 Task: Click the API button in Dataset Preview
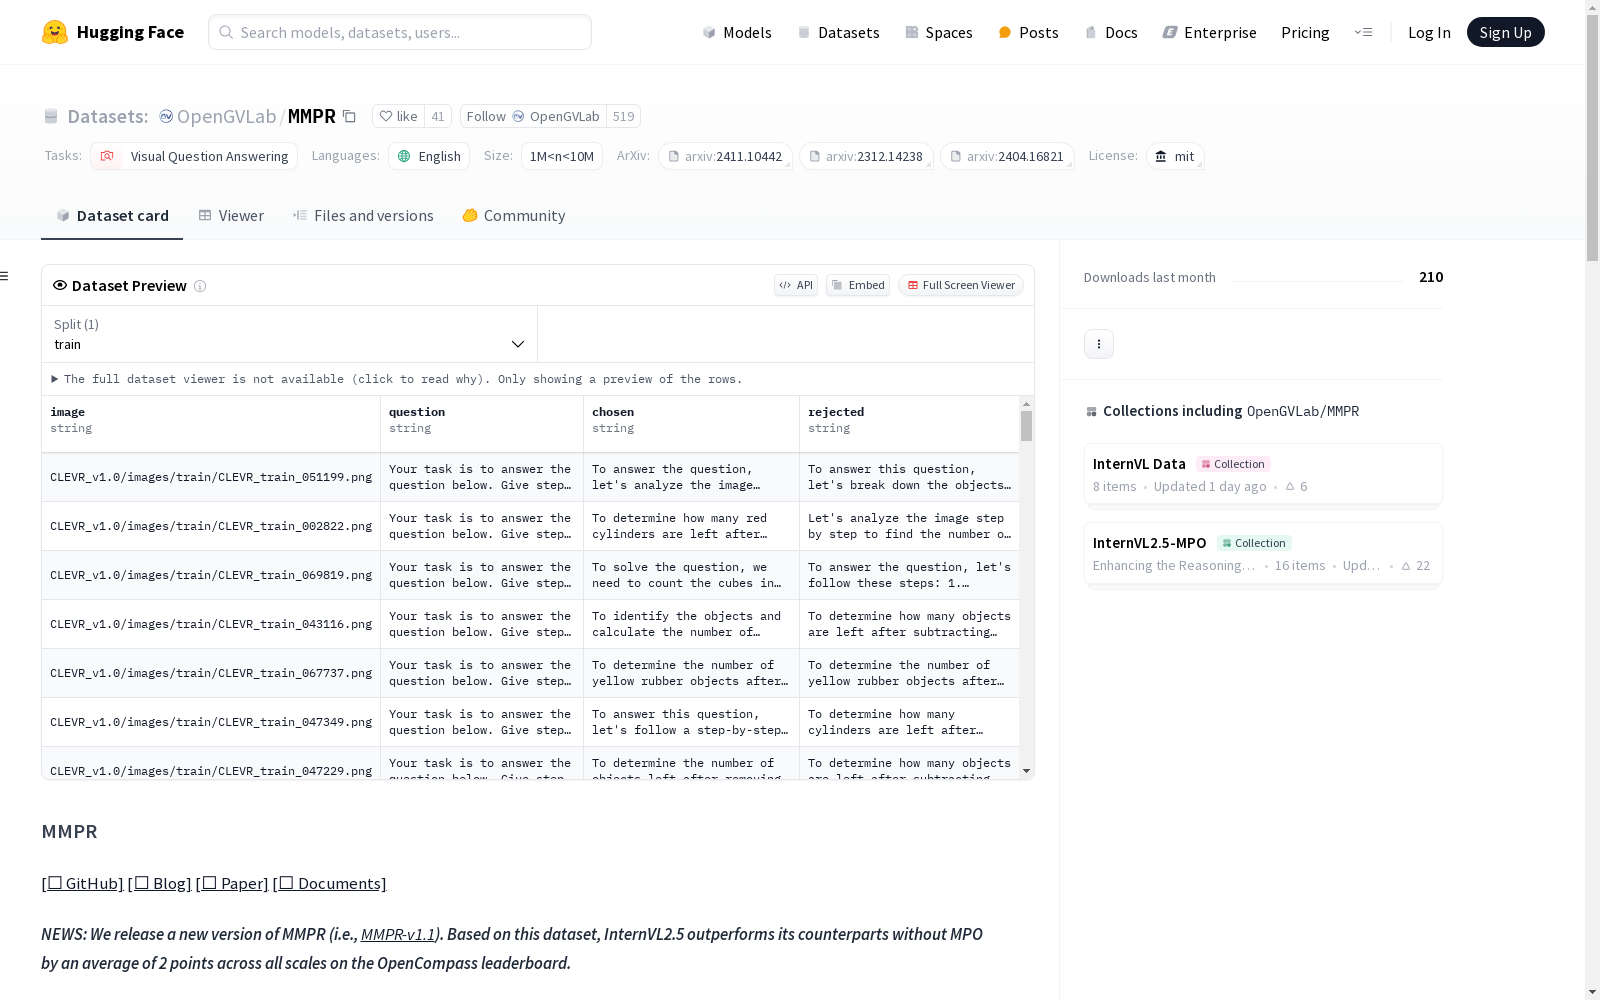(x=796, y=285)
